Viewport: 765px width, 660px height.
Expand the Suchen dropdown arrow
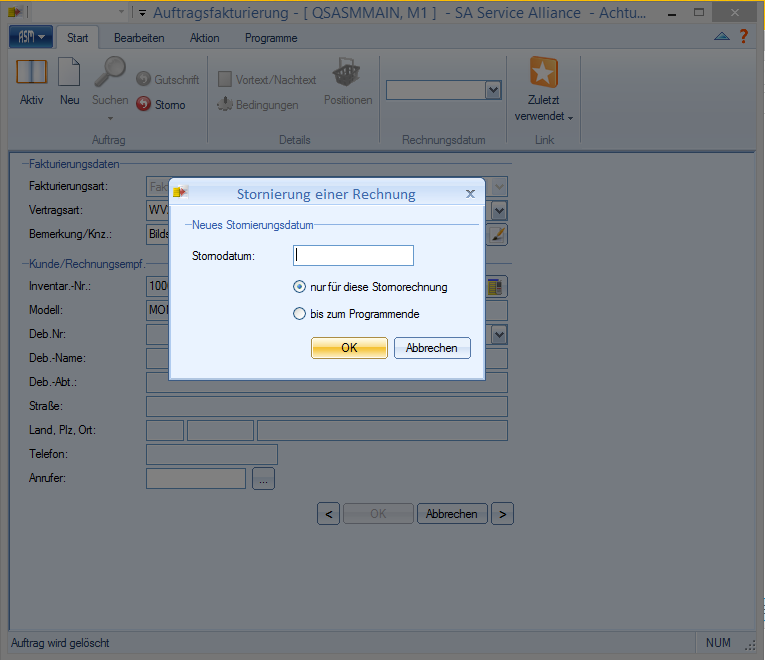[110, 118]
